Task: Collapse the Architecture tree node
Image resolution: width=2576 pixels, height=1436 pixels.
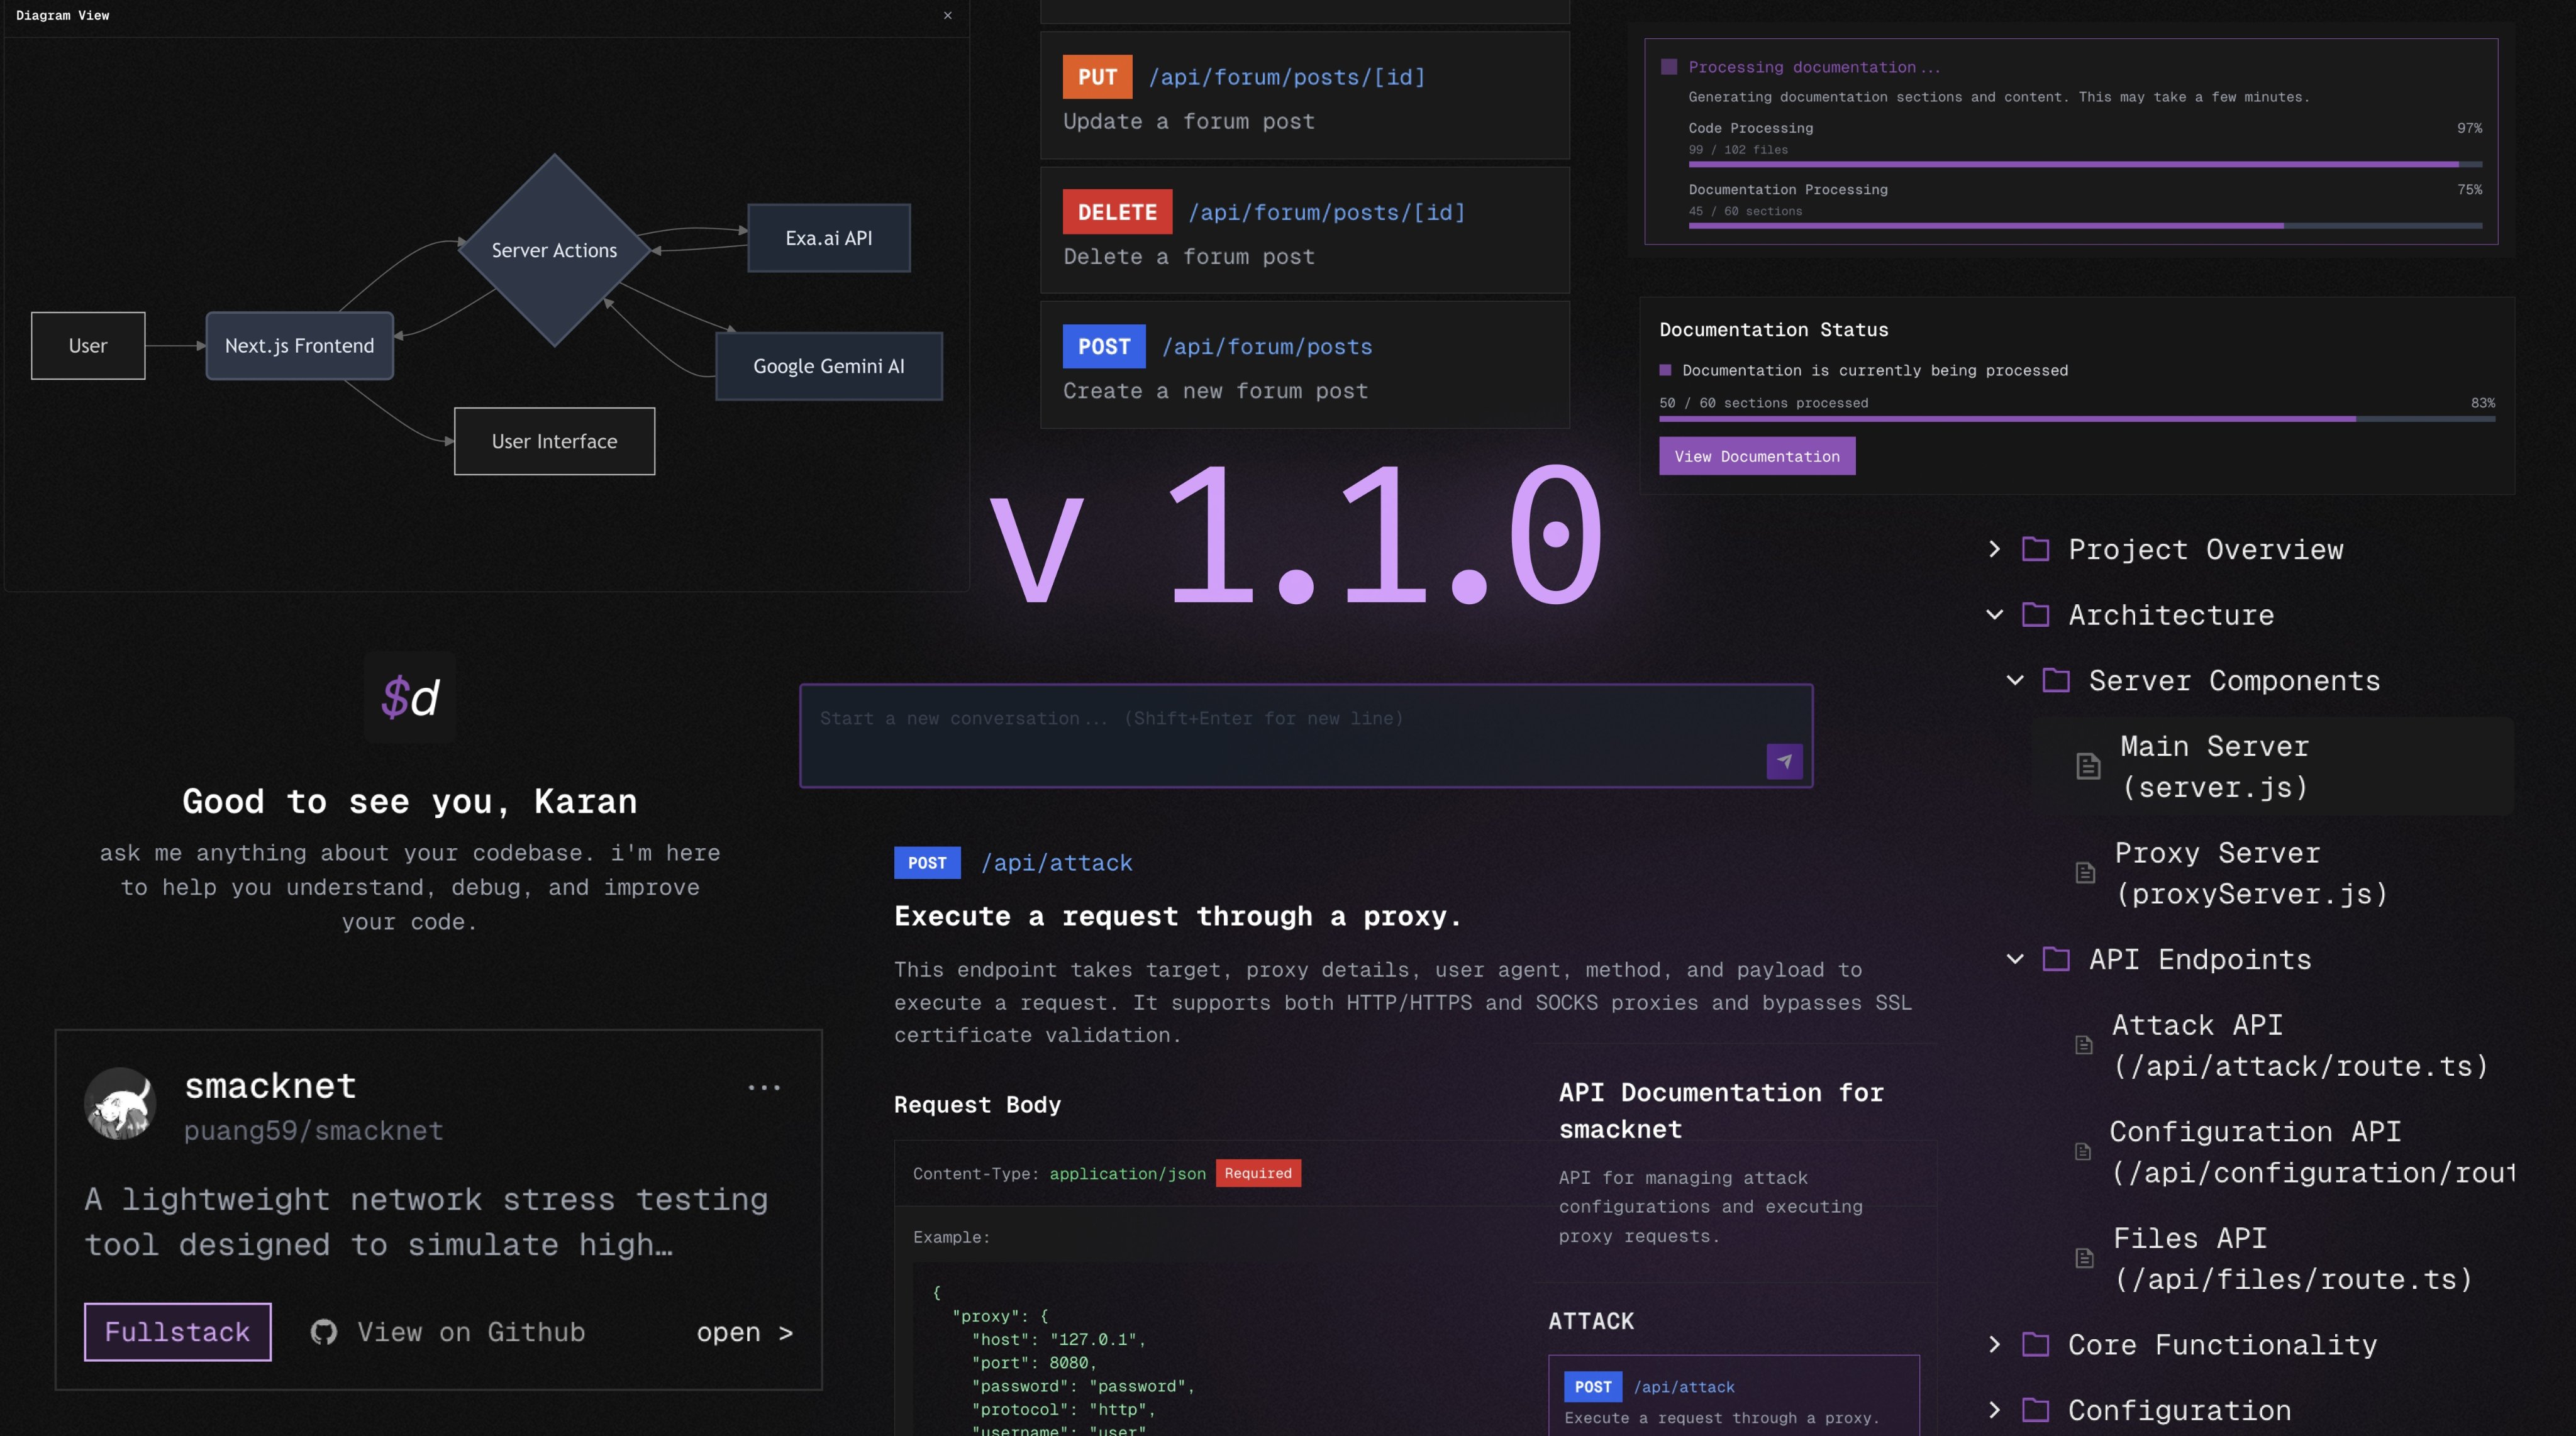Action: (x=1994, y=614)
